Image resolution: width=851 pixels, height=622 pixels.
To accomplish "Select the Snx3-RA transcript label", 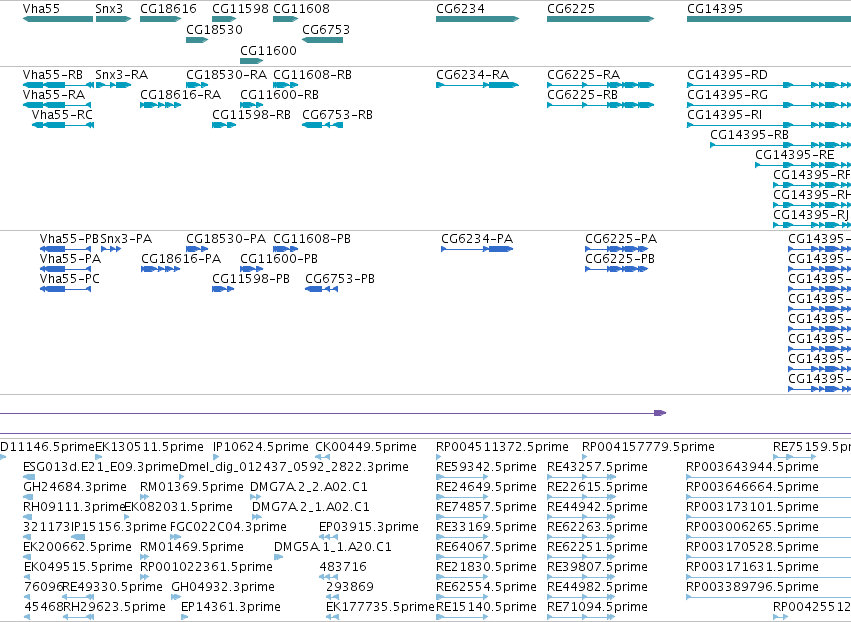I will point(122,75).
